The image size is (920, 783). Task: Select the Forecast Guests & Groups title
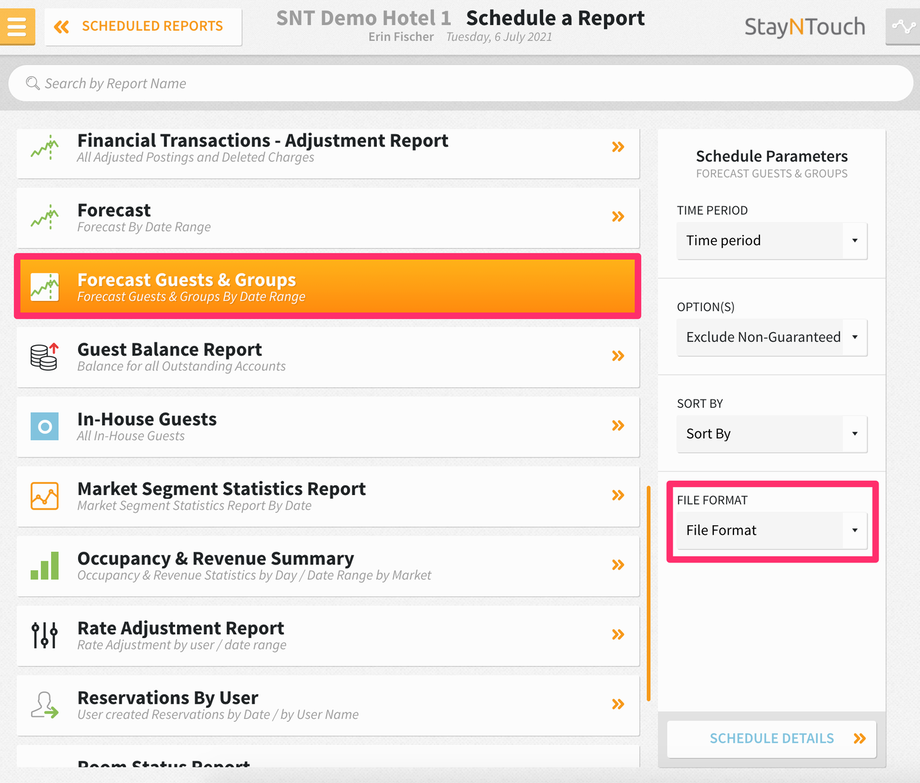click(x=187, y=280)
